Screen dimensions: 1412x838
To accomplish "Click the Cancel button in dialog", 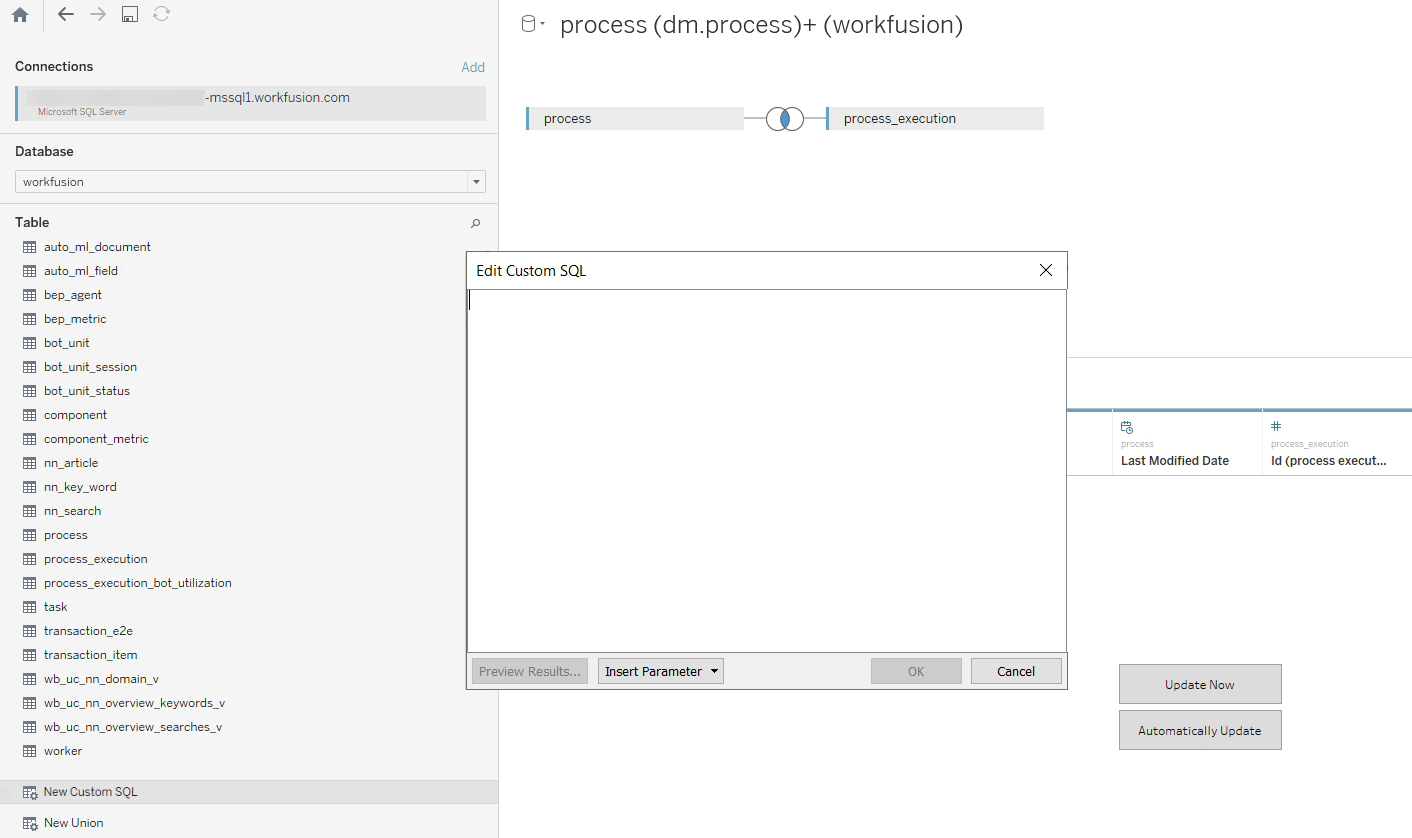I will pos(1016,671).
